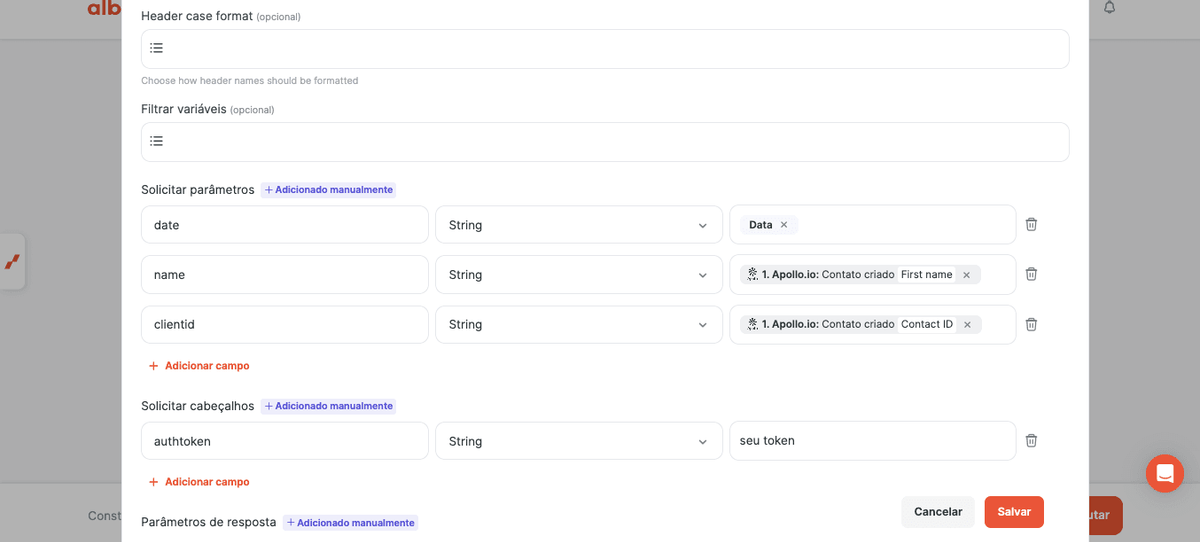1200x542 pixels.
Task: Save with the Salvar button
Action: point(1014,512)
